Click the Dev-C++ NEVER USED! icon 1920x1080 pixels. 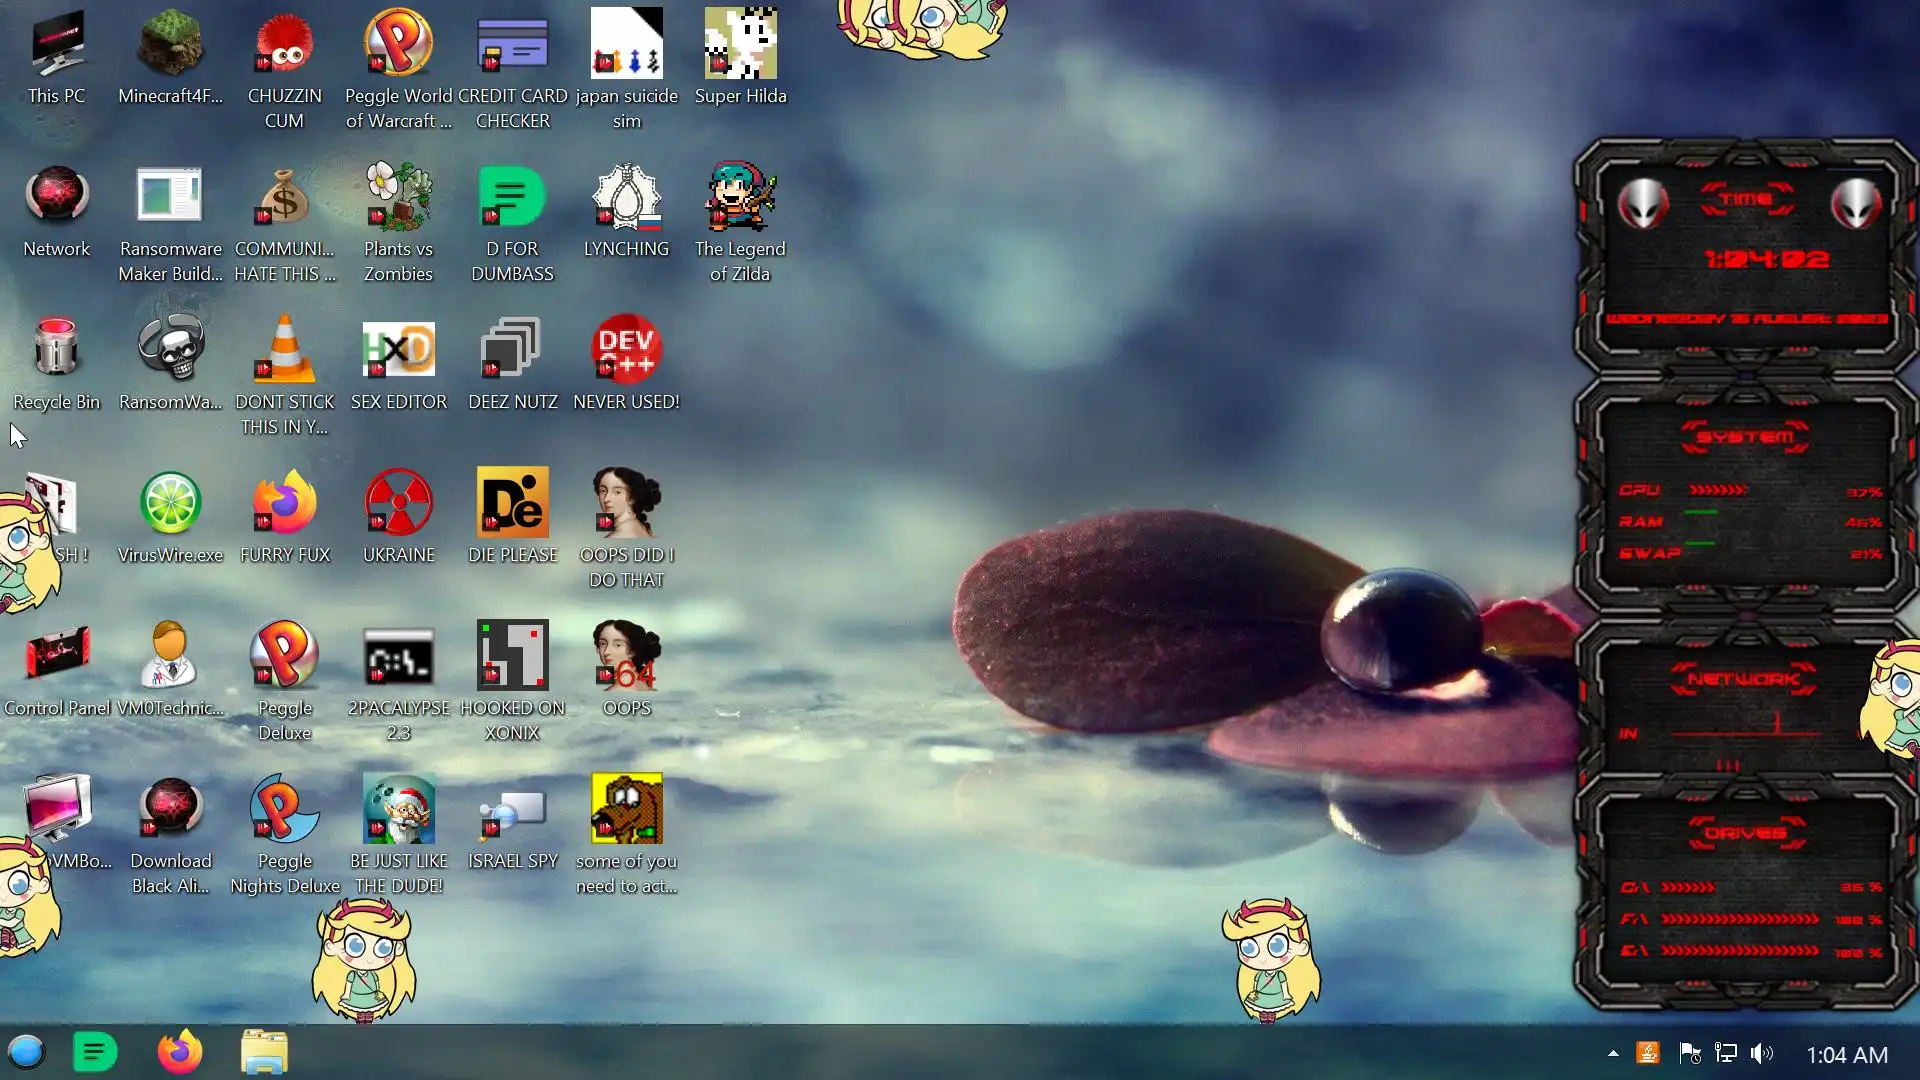626,351
